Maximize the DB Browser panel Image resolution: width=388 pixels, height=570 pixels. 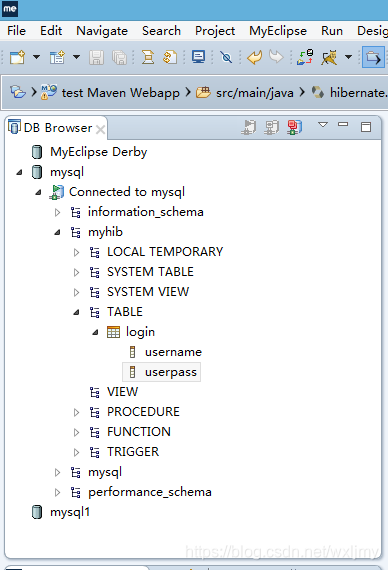[x=366, y=127]
